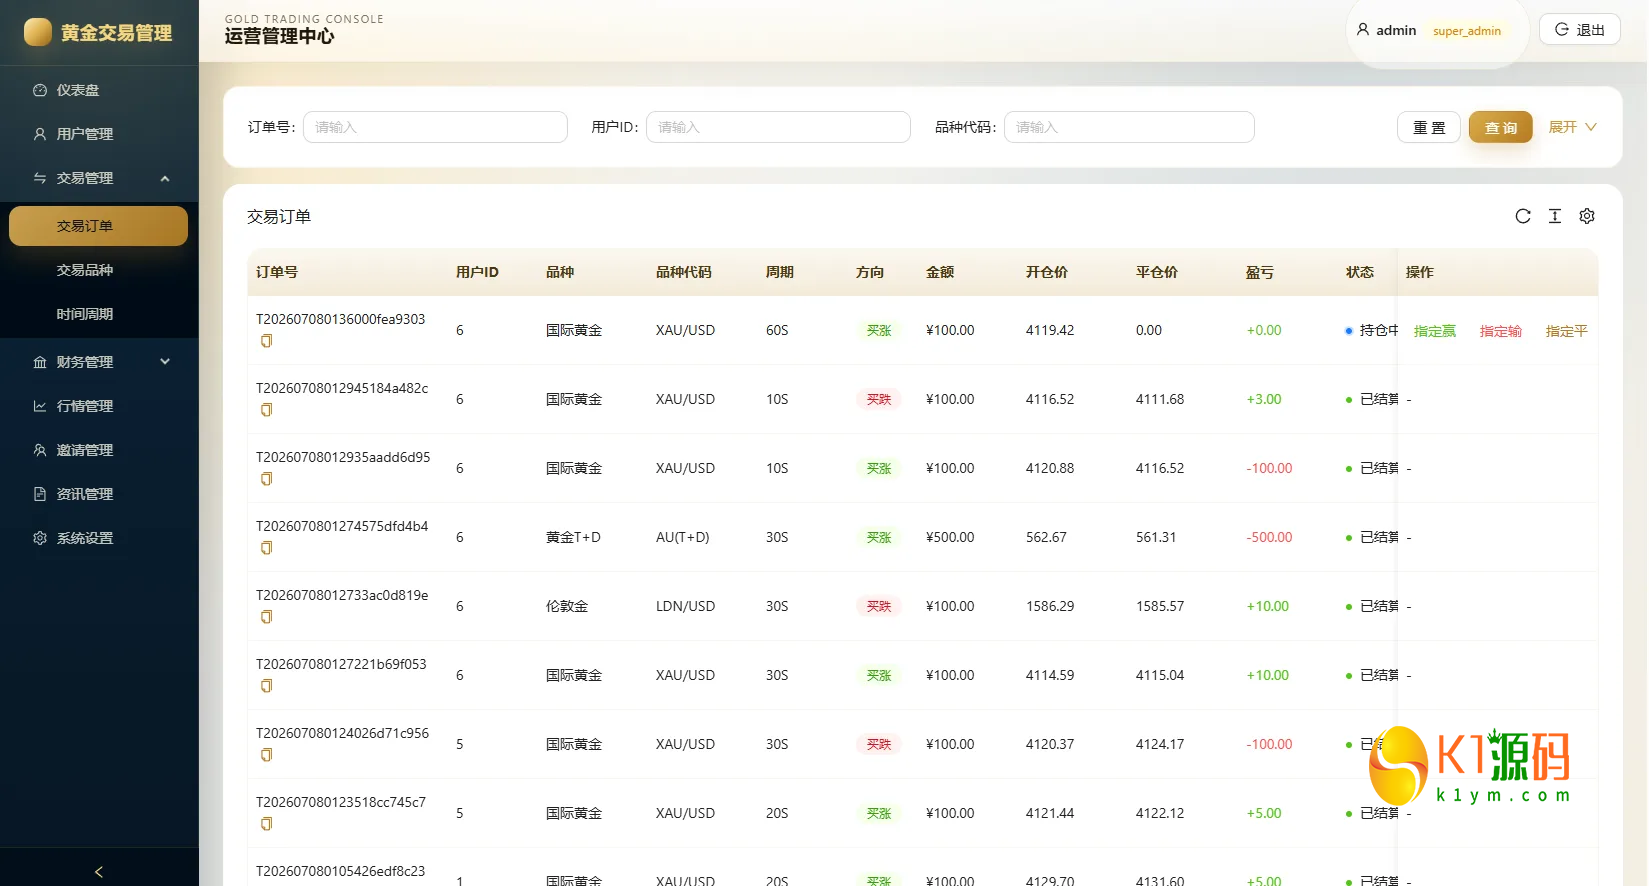Copy order number T202607080124026d71c956

tap(267, 755)
